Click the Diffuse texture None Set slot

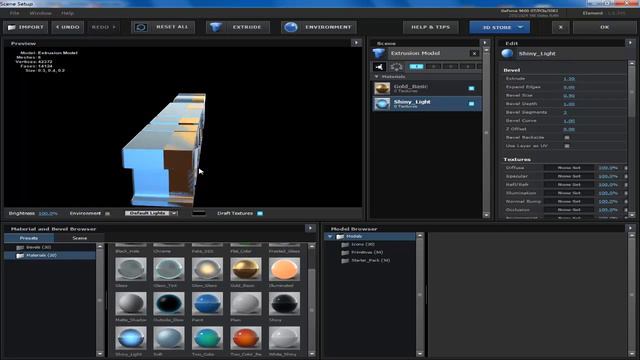pyautogui.click(x=569, y=168)
